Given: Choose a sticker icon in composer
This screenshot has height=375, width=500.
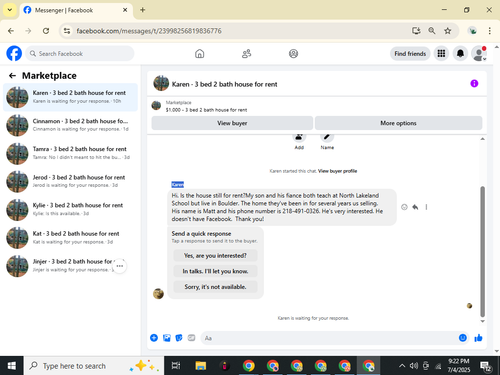Looking at the screenshot, I should tap(179, 338).
